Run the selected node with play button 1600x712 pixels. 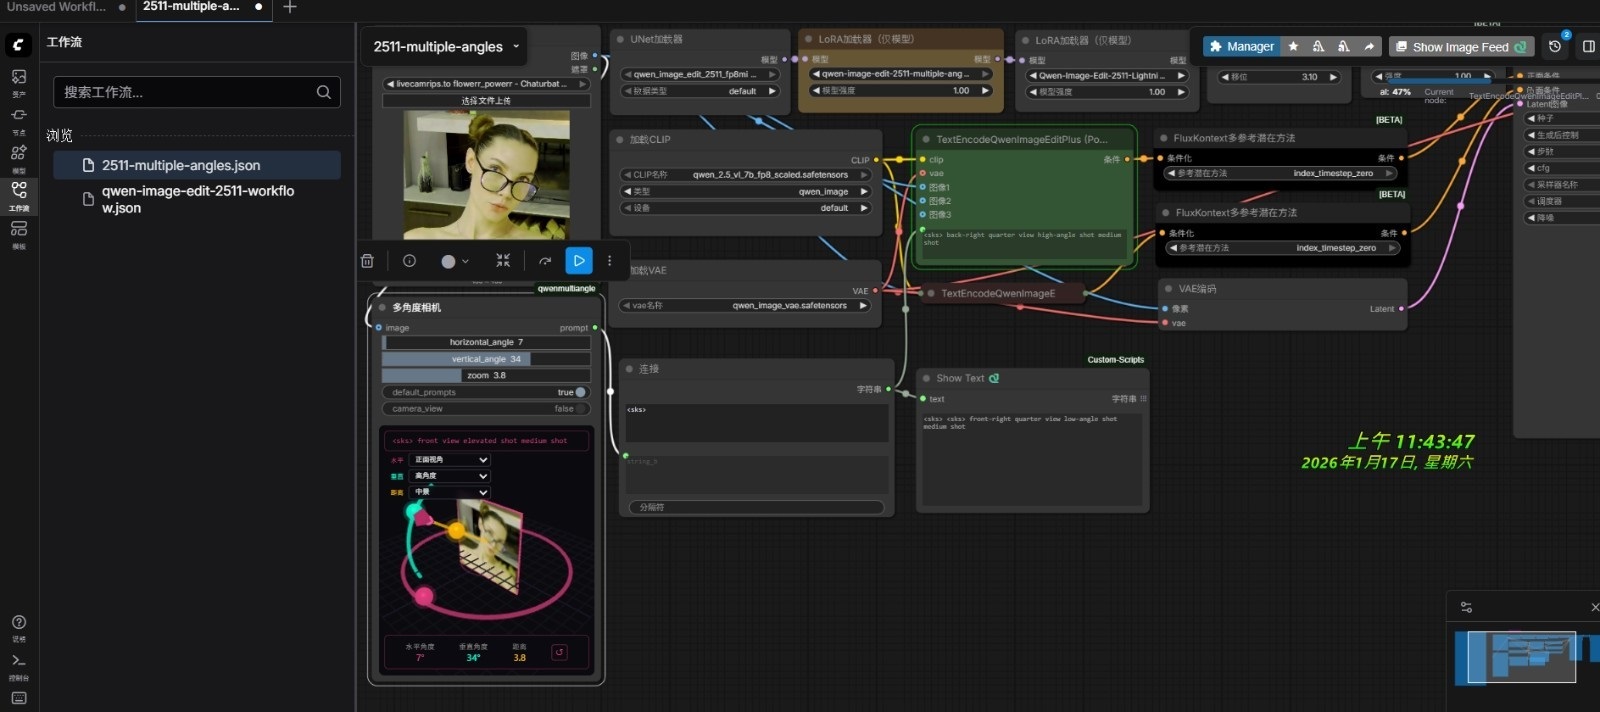click(x=578, y=261)
